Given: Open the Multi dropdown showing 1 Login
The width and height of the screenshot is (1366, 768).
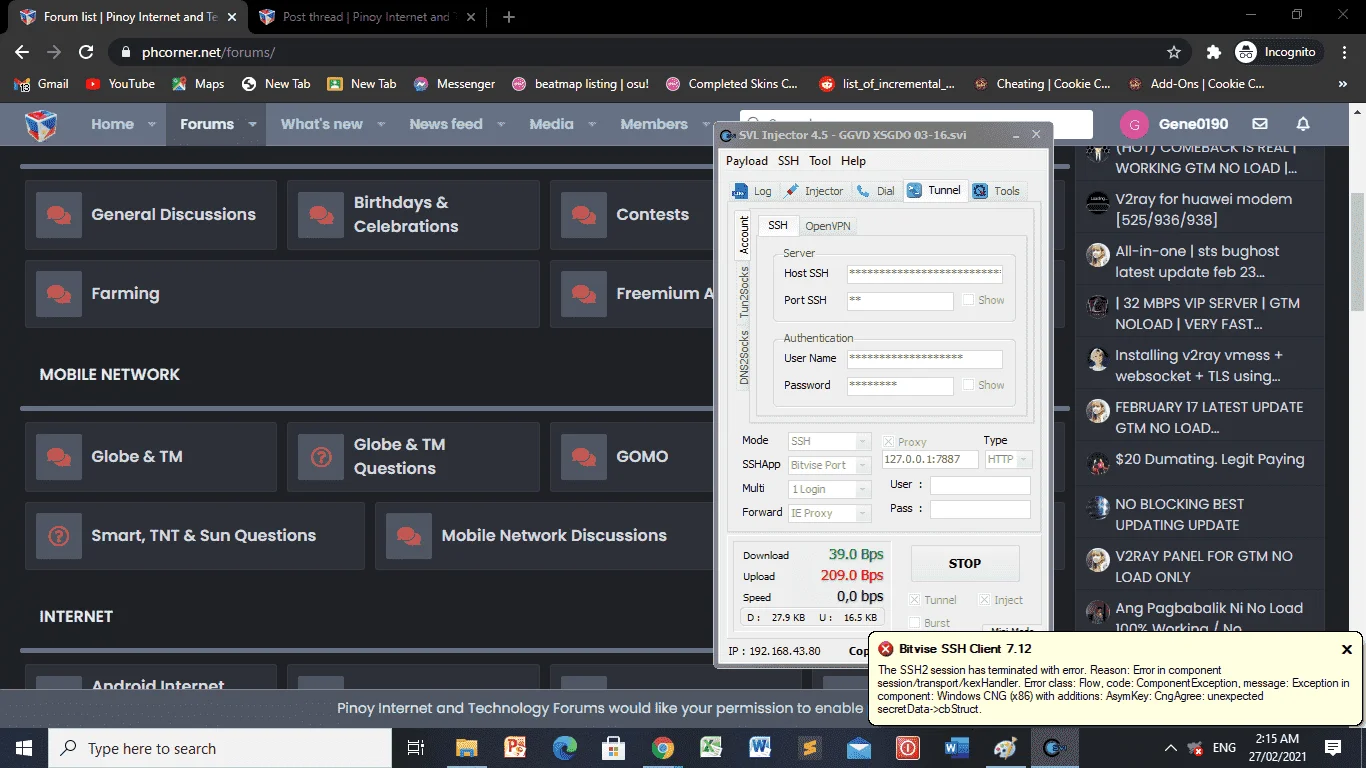Looking at the screenshot, I should click(829, 489).
